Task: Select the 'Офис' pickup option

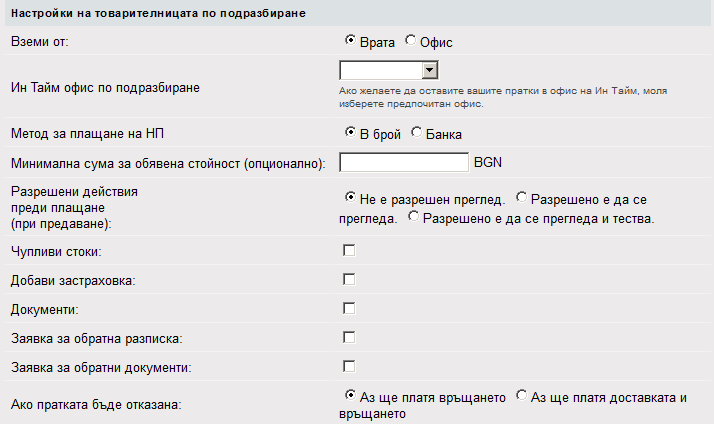Action: pyautogui.click(x=410, y=40)
